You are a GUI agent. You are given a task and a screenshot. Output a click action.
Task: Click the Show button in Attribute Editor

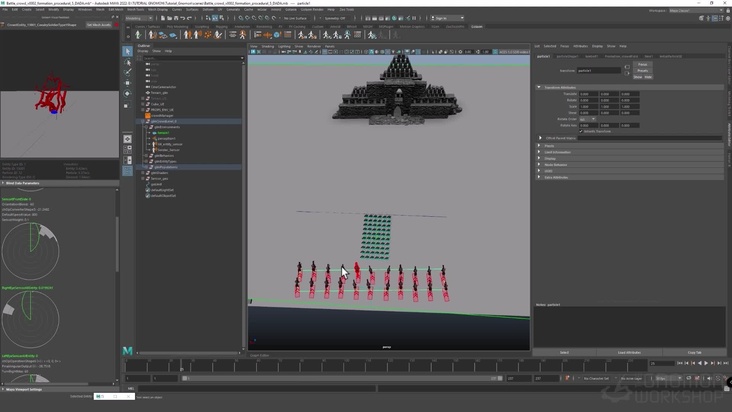tap(638, 77)
